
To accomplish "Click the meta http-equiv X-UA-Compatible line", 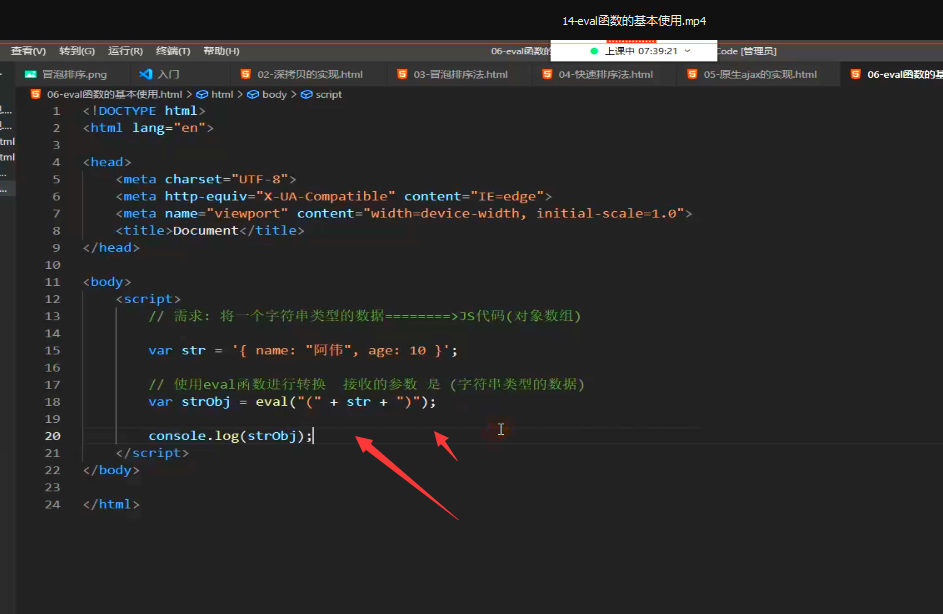I will (x=334, y=196).
